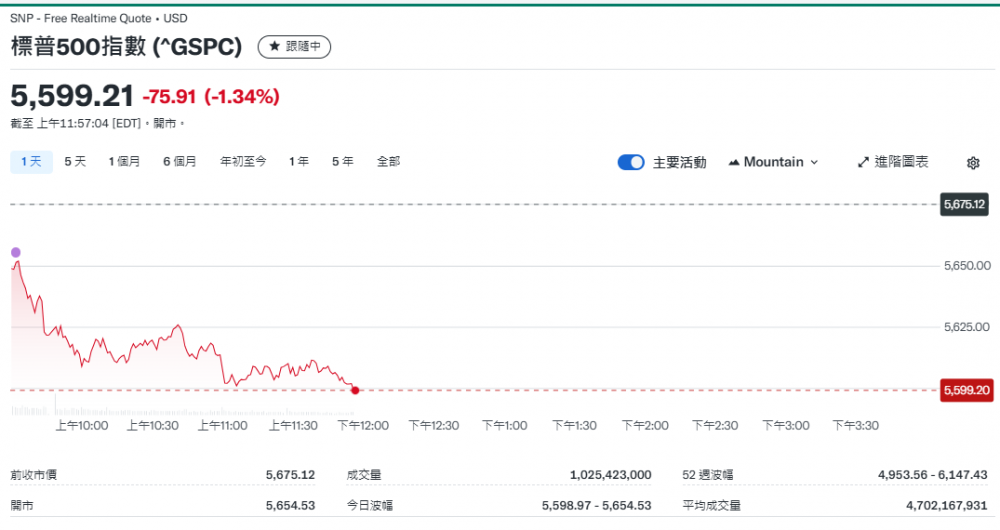
Task: Click the purple marker dot at chart start
Action: tap(15, 252)
